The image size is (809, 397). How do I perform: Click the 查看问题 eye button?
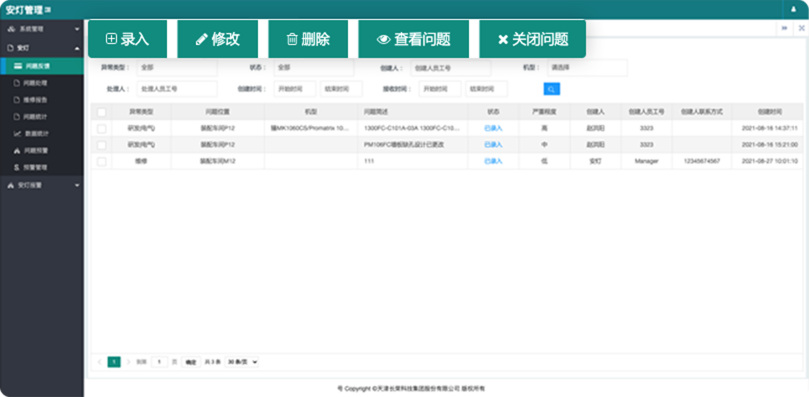[414, 39]
